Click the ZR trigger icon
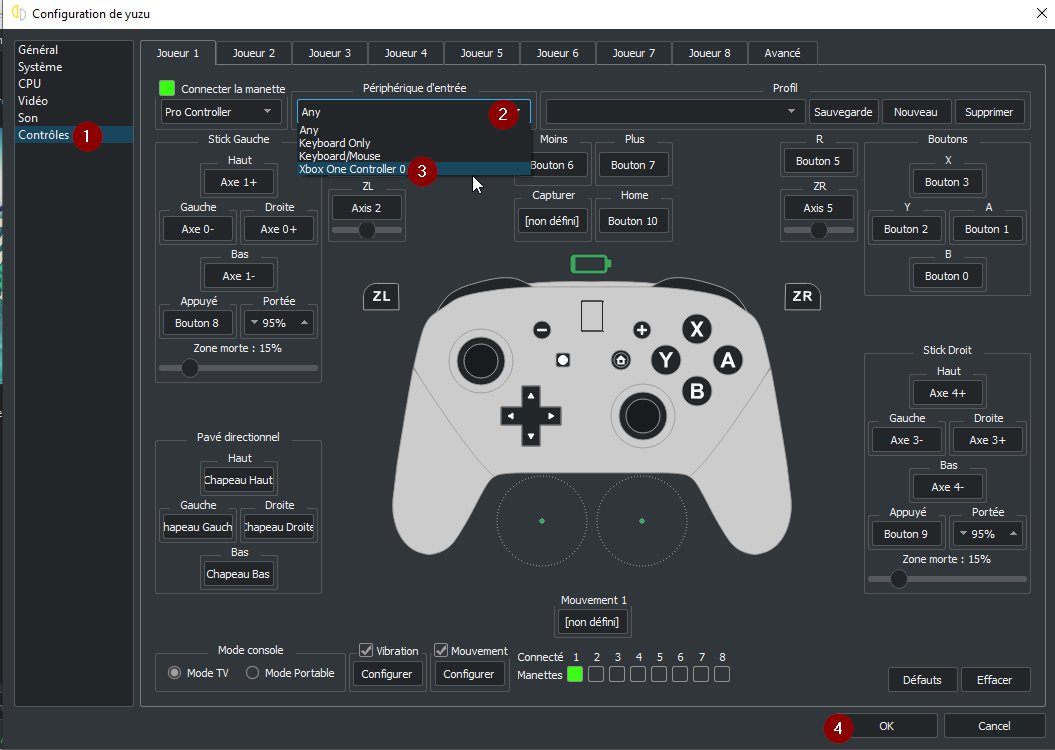The height and width of the screenshot is (750, 1055). click(x=802, y=296)
